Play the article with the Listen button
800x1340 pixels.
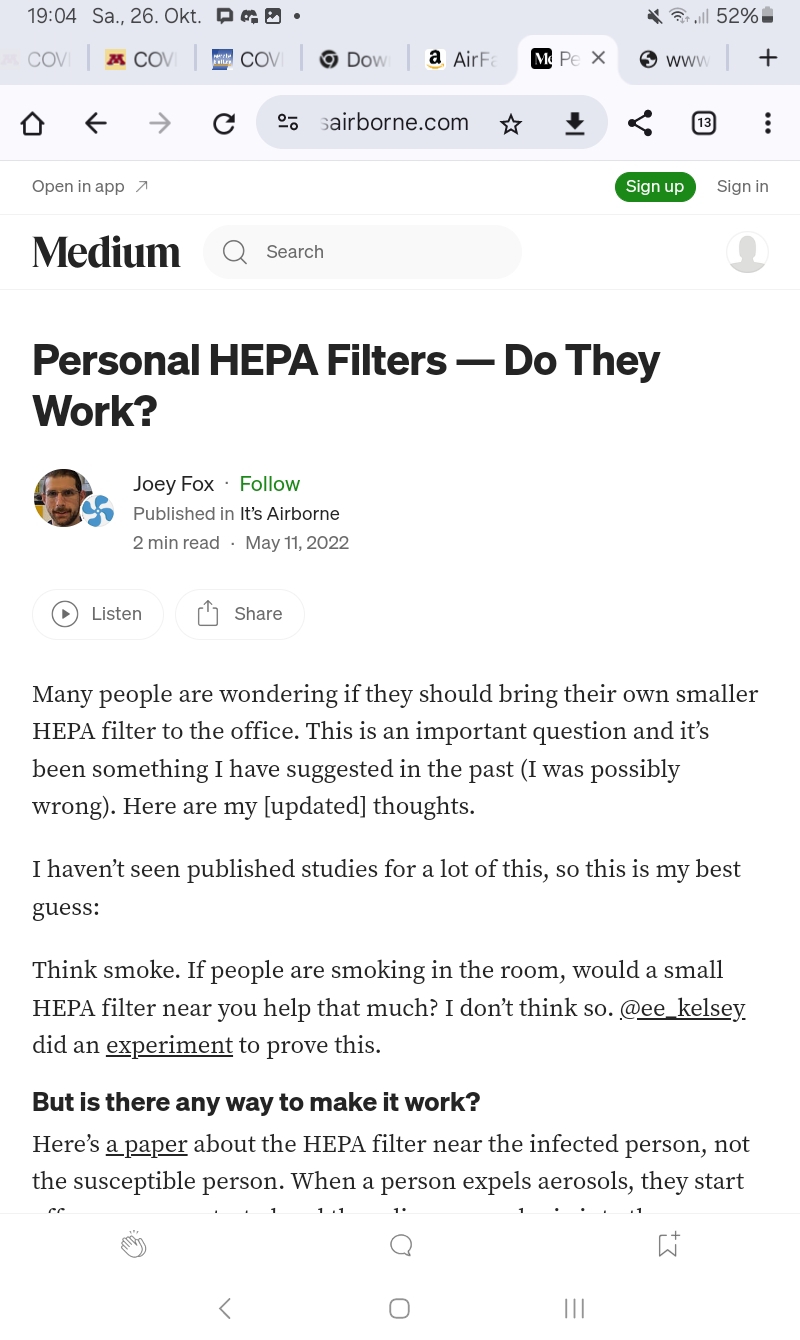pos(98,614)
